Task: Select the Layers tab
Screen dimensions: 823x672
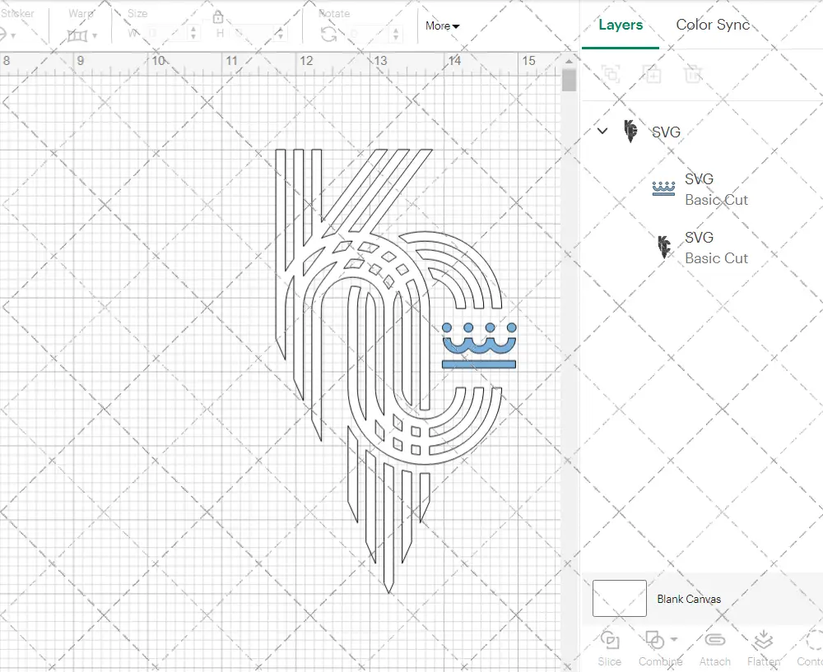Action: [x=621, y=25]
